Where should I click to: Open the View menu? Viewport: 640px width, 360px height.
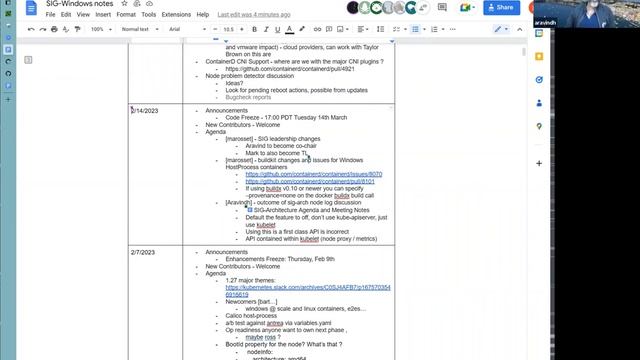(x=83, y=15)
